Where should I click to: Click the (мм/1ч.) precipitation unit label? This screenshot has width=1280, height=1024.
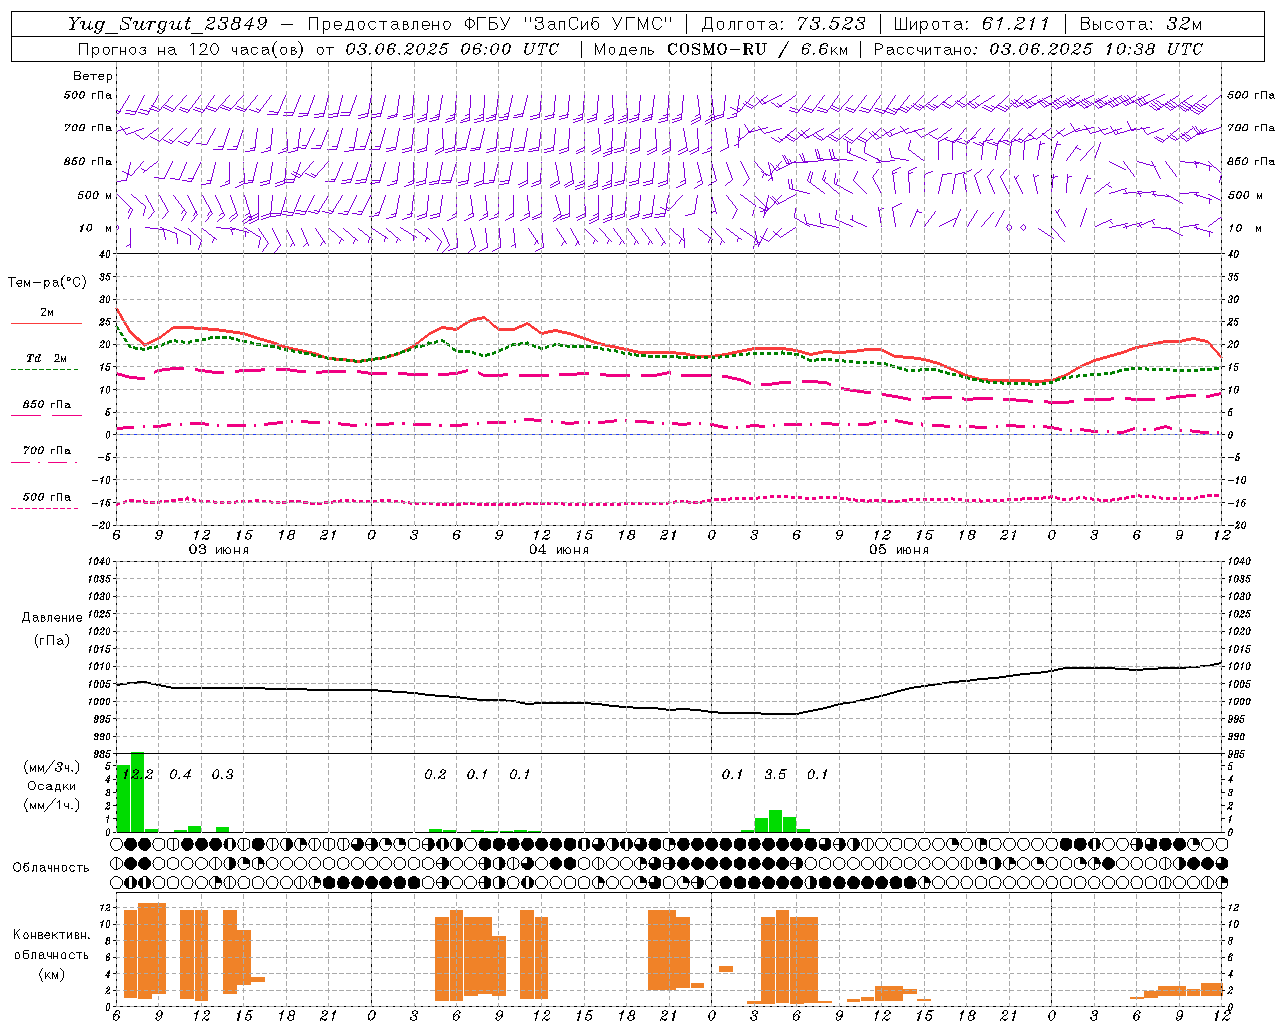pyautogui.click(x=52, y=805)
